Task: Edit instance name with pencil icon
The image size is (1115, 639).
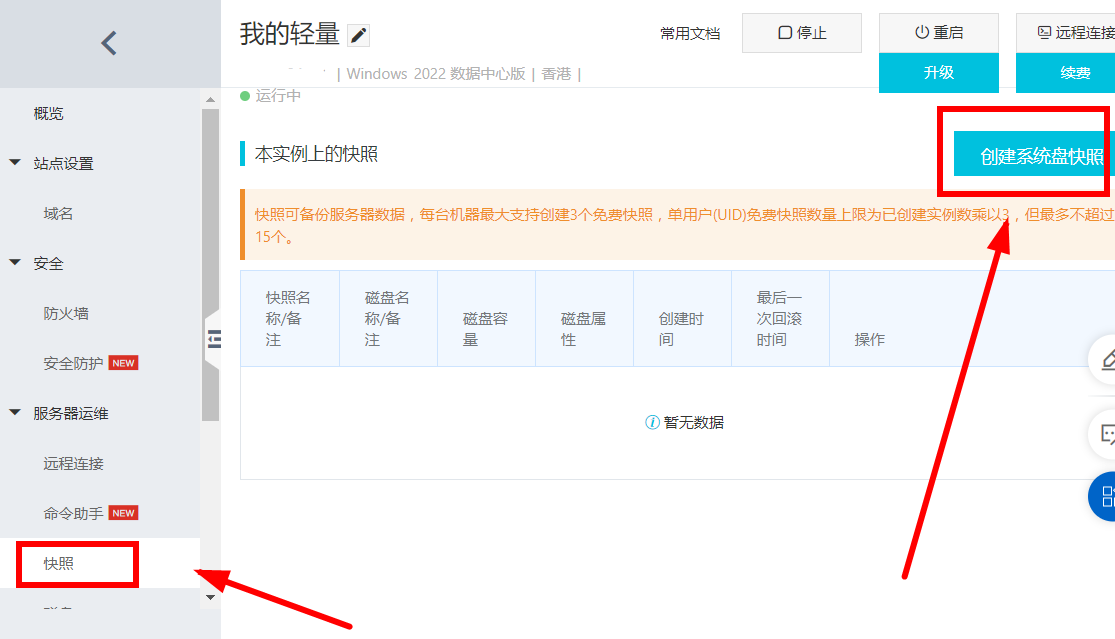Action: point(358,35)
